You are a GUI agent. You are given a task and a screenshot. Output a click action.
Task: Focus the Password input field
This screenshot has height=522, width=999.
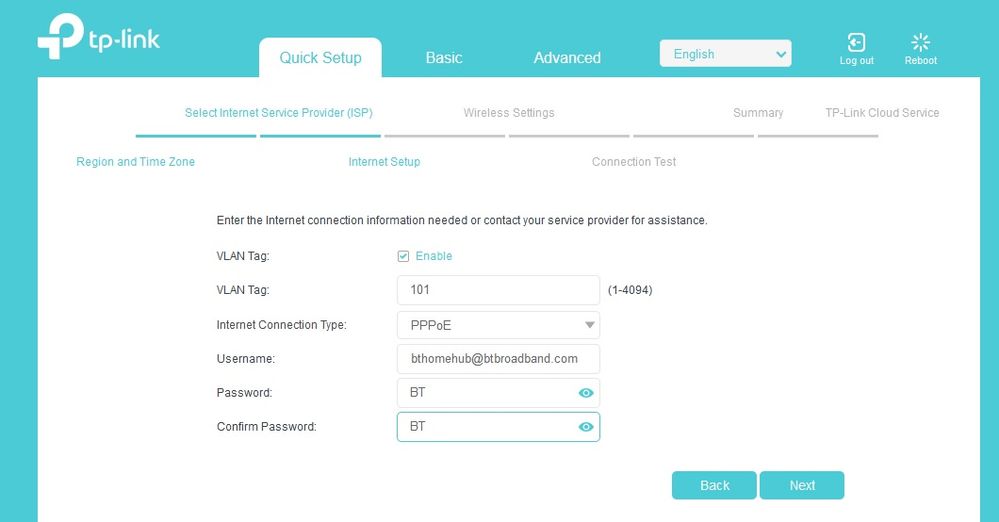(x=485, y=393)
